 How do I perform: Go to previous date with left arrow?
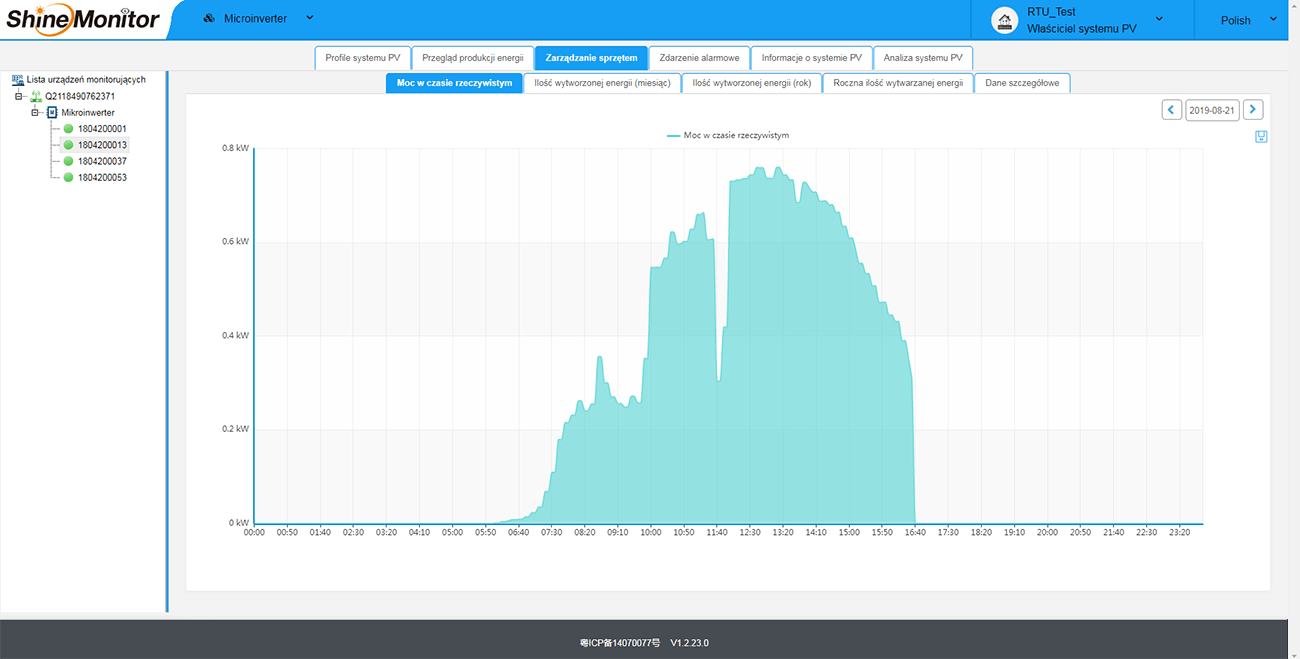point(1172,110)
